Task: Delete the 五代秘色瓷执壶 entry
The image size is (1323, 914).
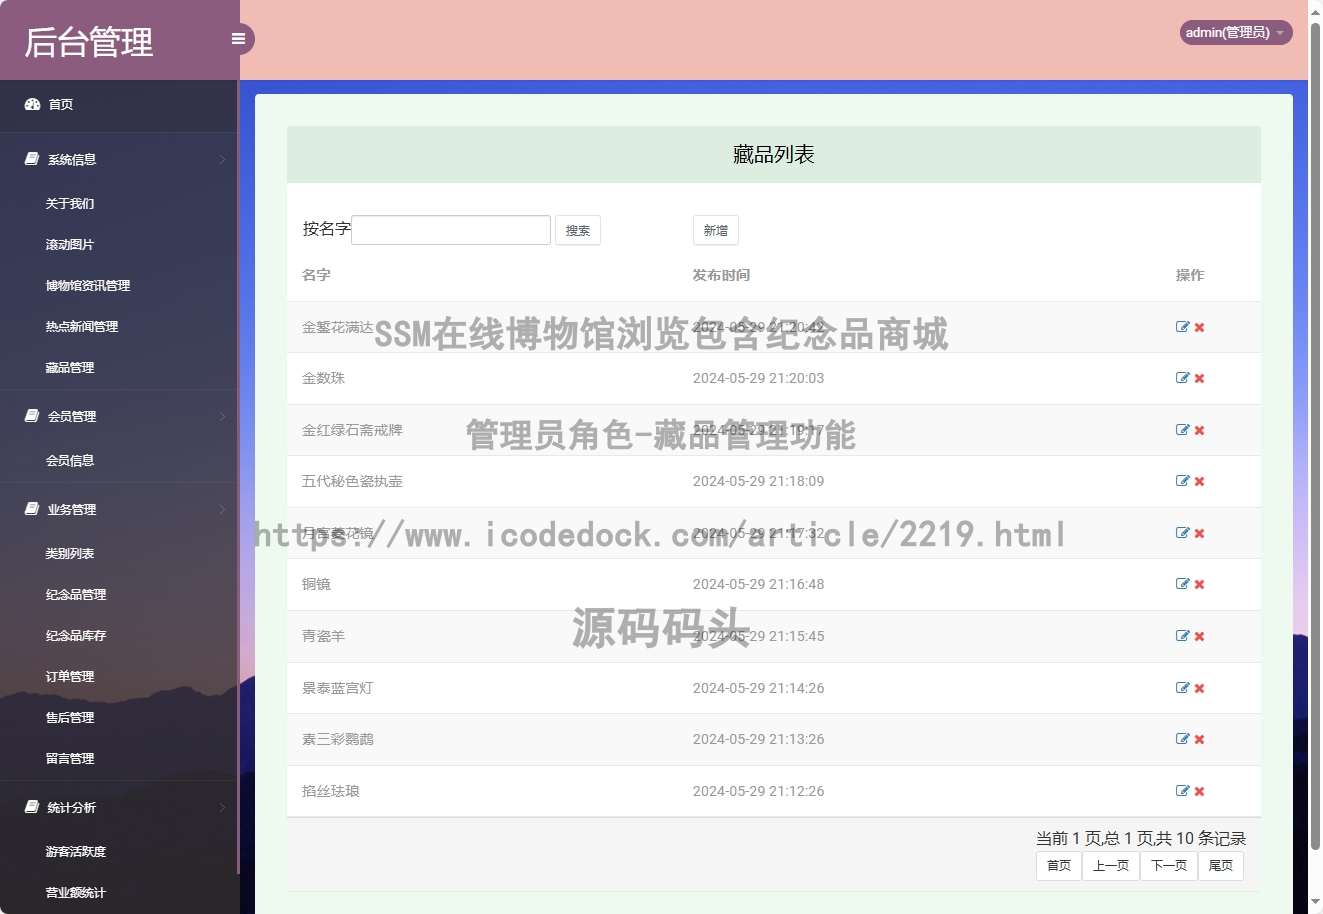Action: coord(1199,481)
